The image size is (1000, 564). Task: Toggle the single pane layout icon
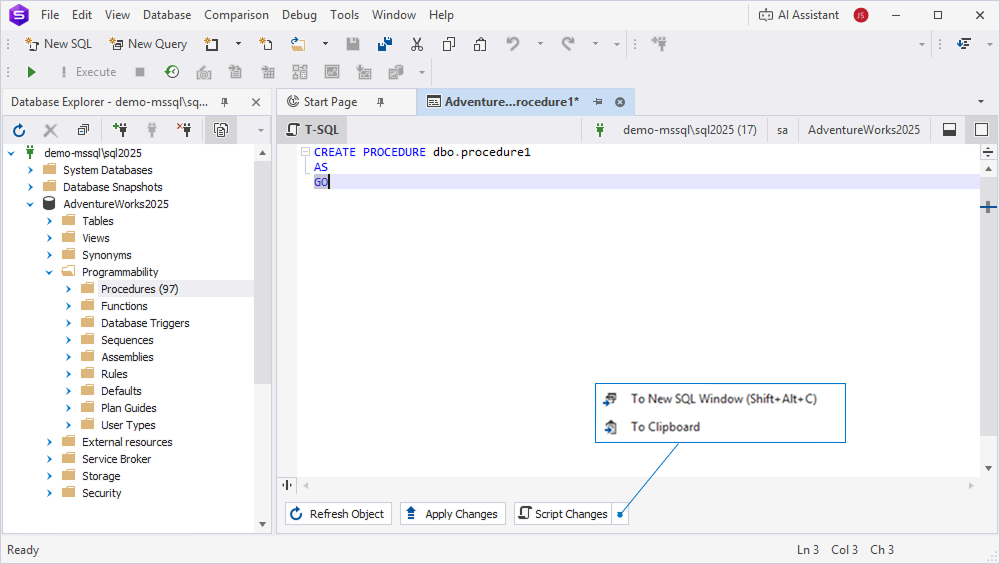[x=982, y=130]
